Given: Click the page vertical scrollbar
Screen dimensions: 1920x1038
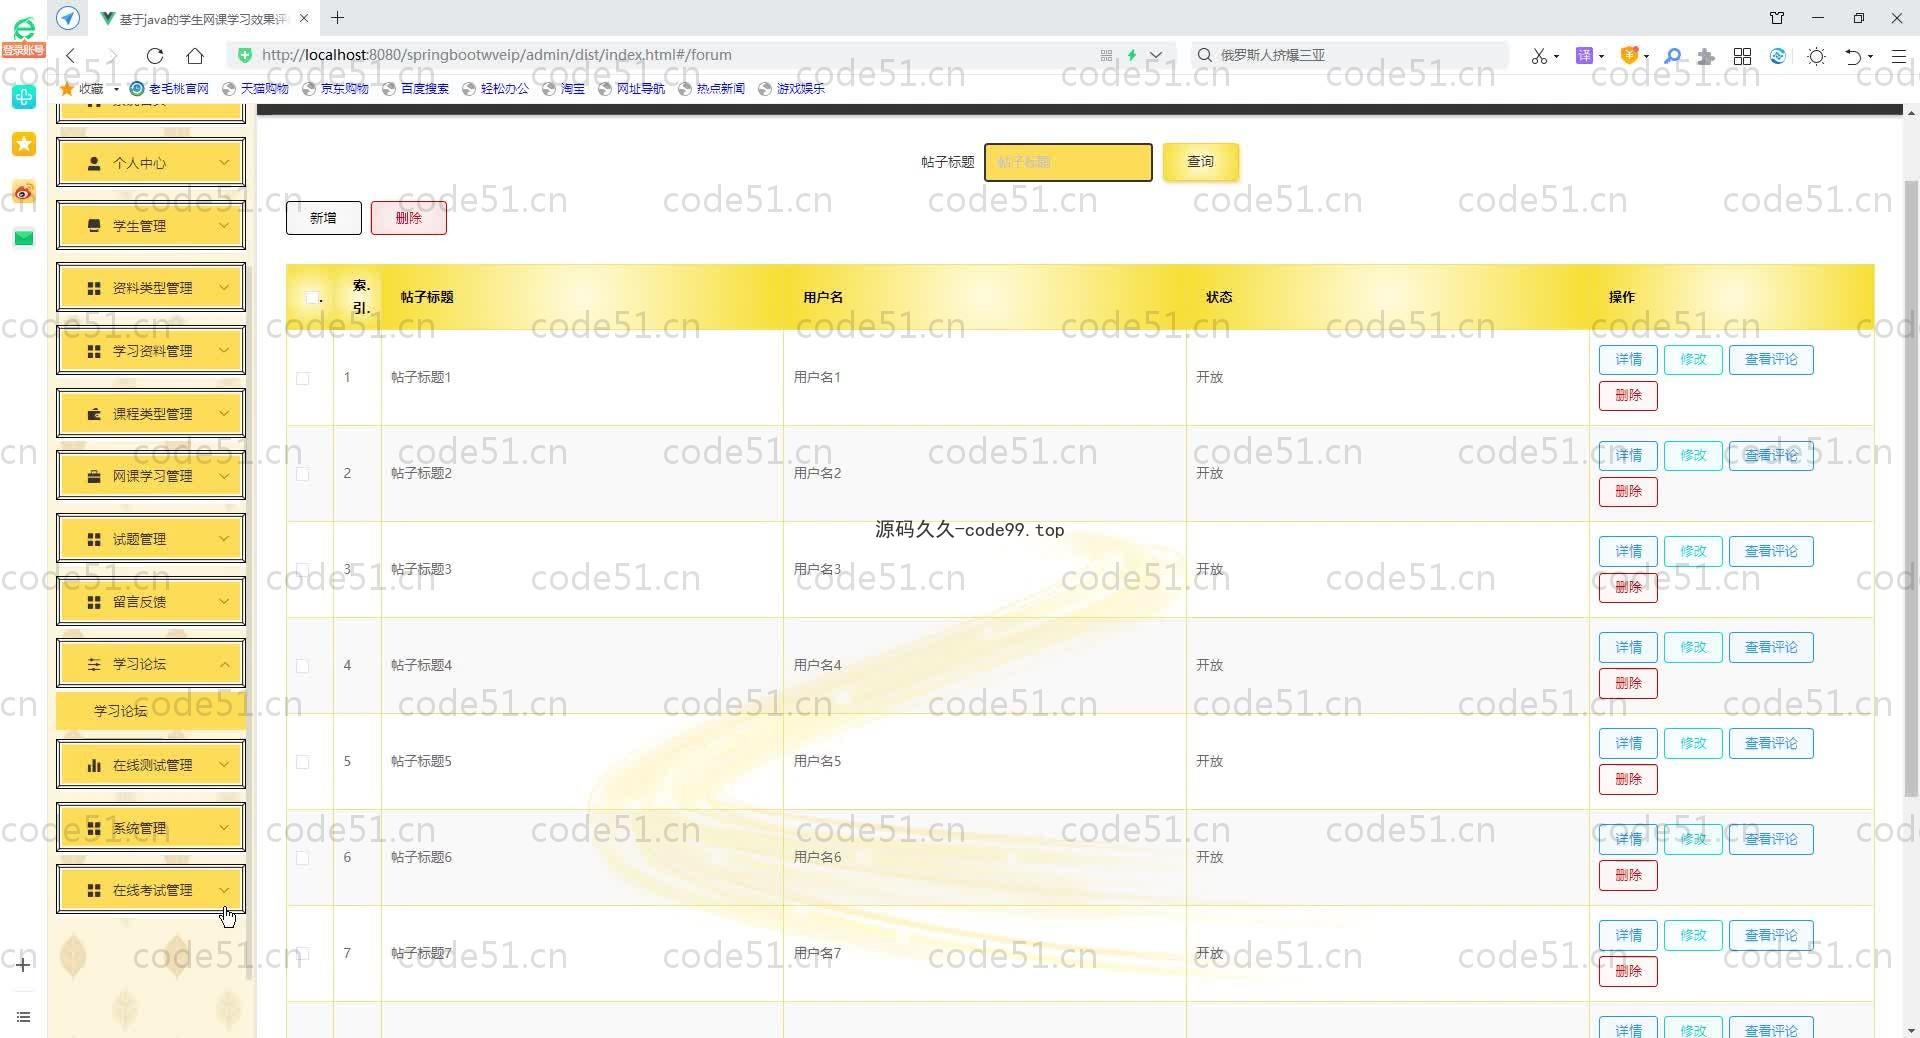Looking at the screenshot, I should click(1911, 488).
